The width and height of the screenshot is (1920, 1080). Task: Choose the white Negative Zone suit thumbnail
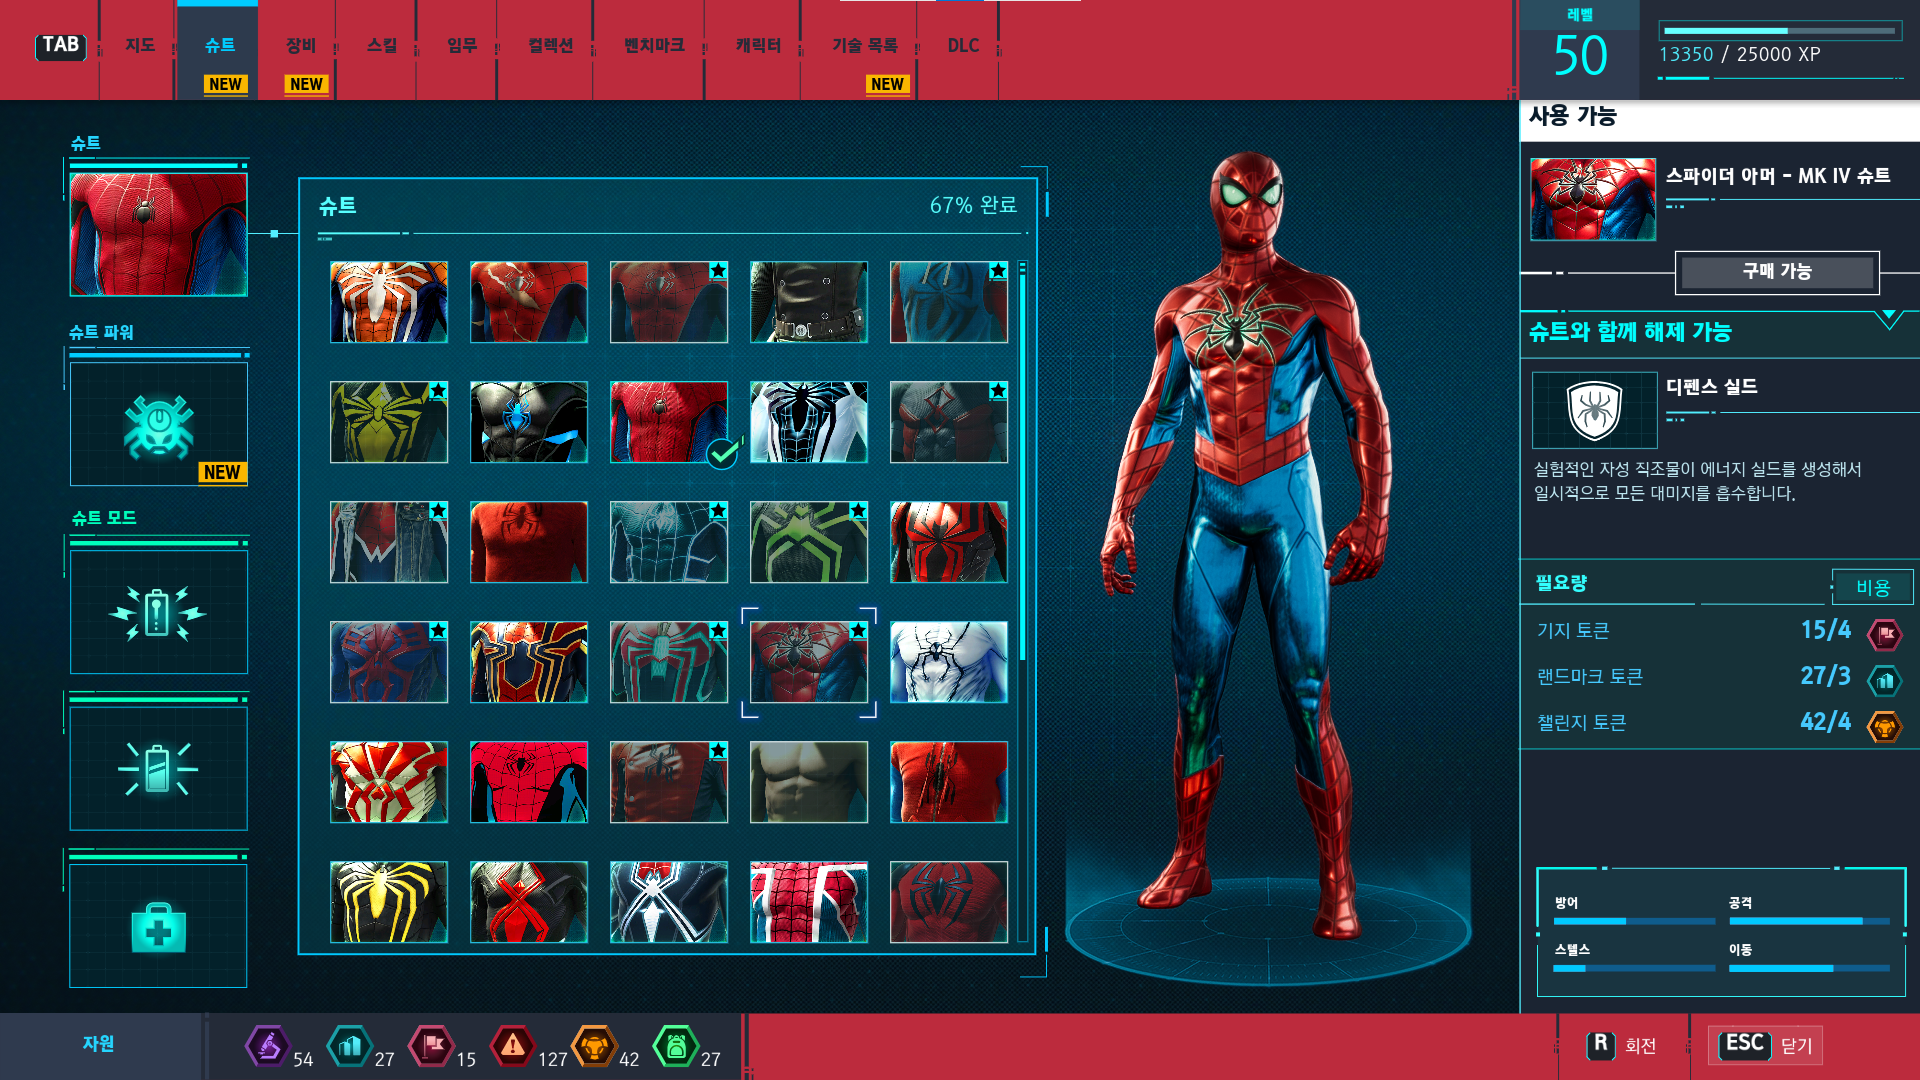point(809,422)
